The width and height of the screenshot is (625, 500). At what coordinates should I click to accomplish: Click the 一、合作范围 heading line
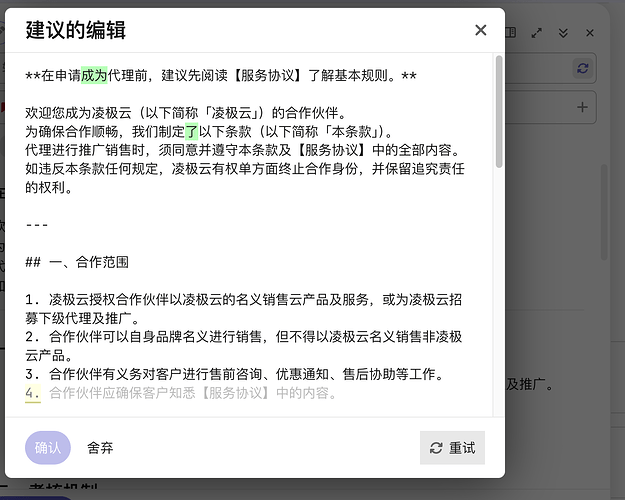pos(77,262)
